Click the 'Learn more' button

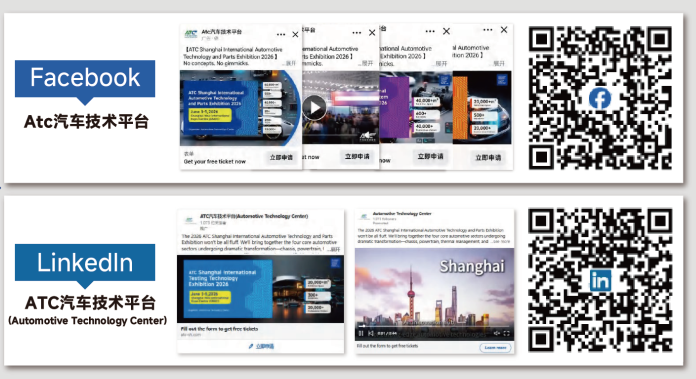(x=495, y=347)
